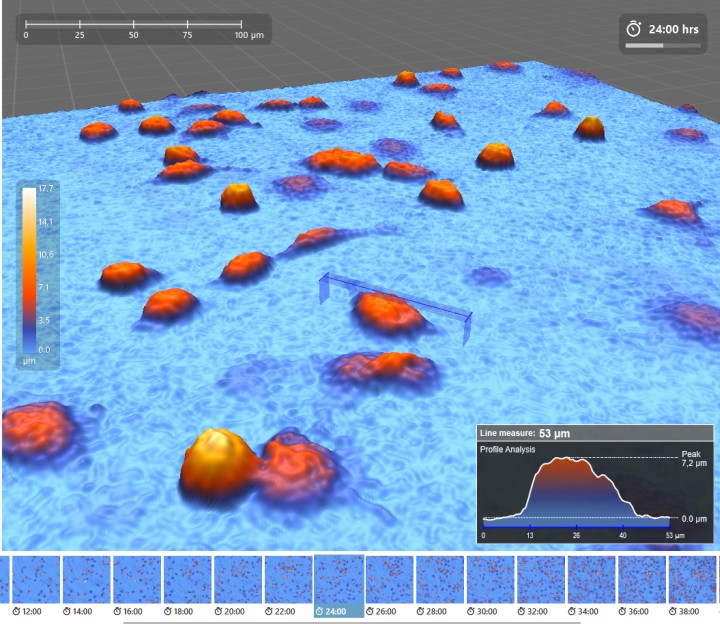This screenshot has width=720, height=624.
Task: Switch to the 22:00 time frame
Action: pos(288,580)
